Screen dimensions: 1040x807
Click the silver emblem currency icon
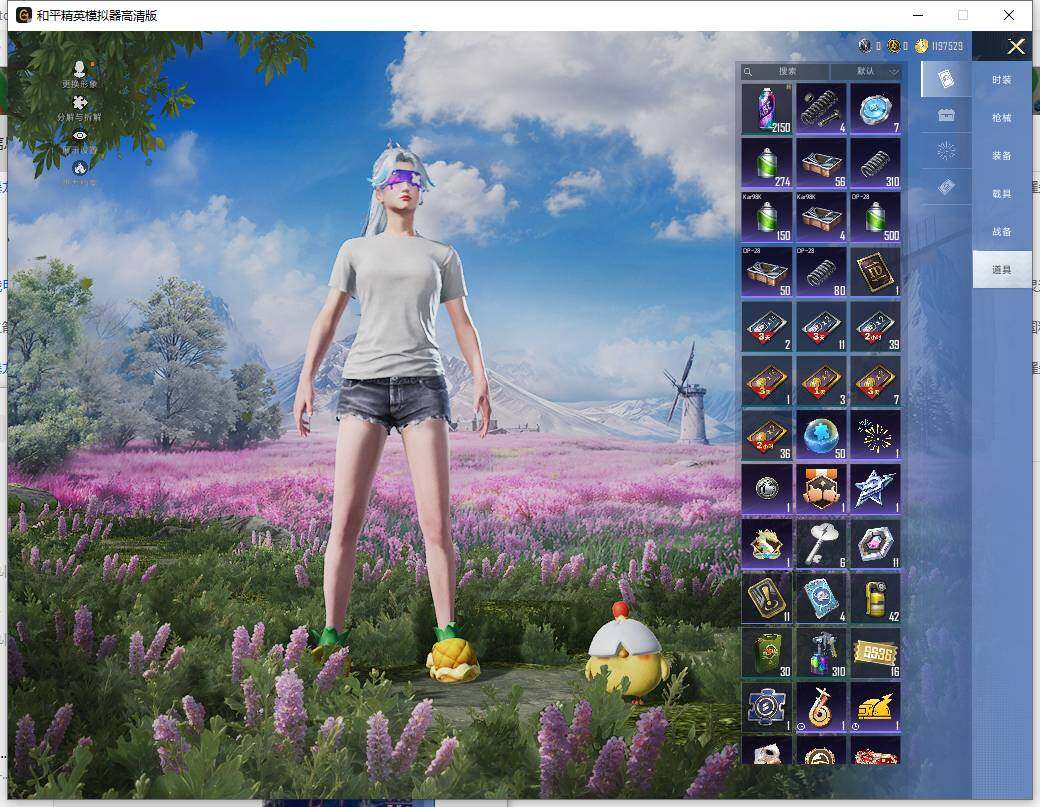(x=864, y=46)
